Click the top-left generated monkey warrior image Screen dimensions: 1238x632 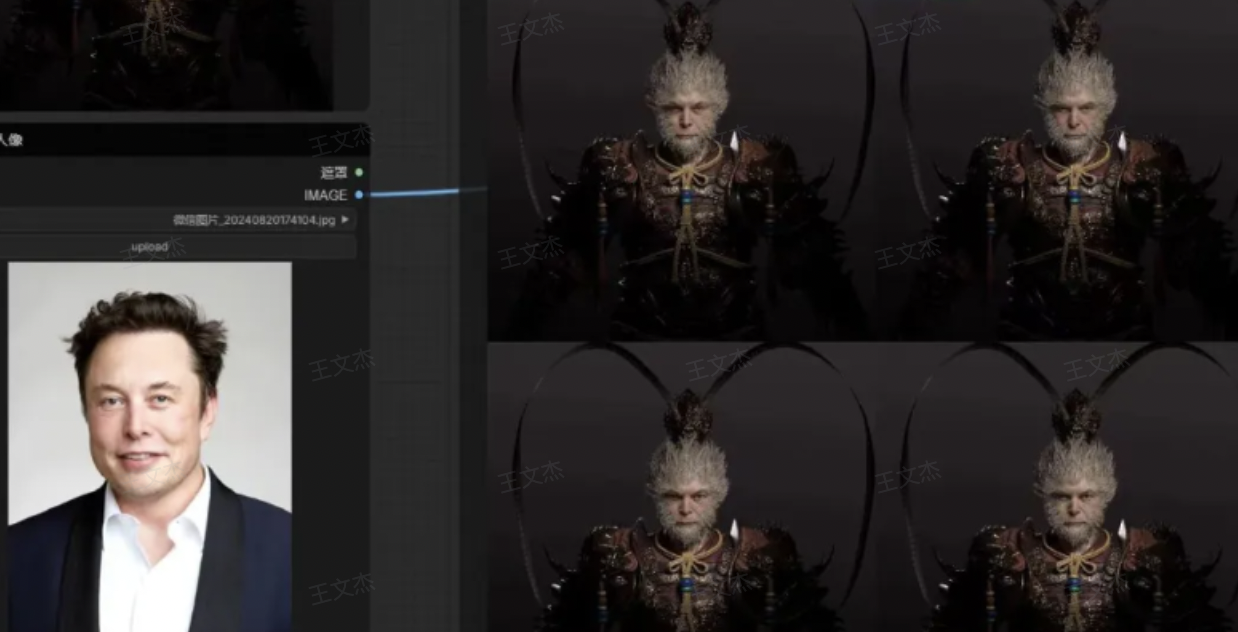point(681,170)
